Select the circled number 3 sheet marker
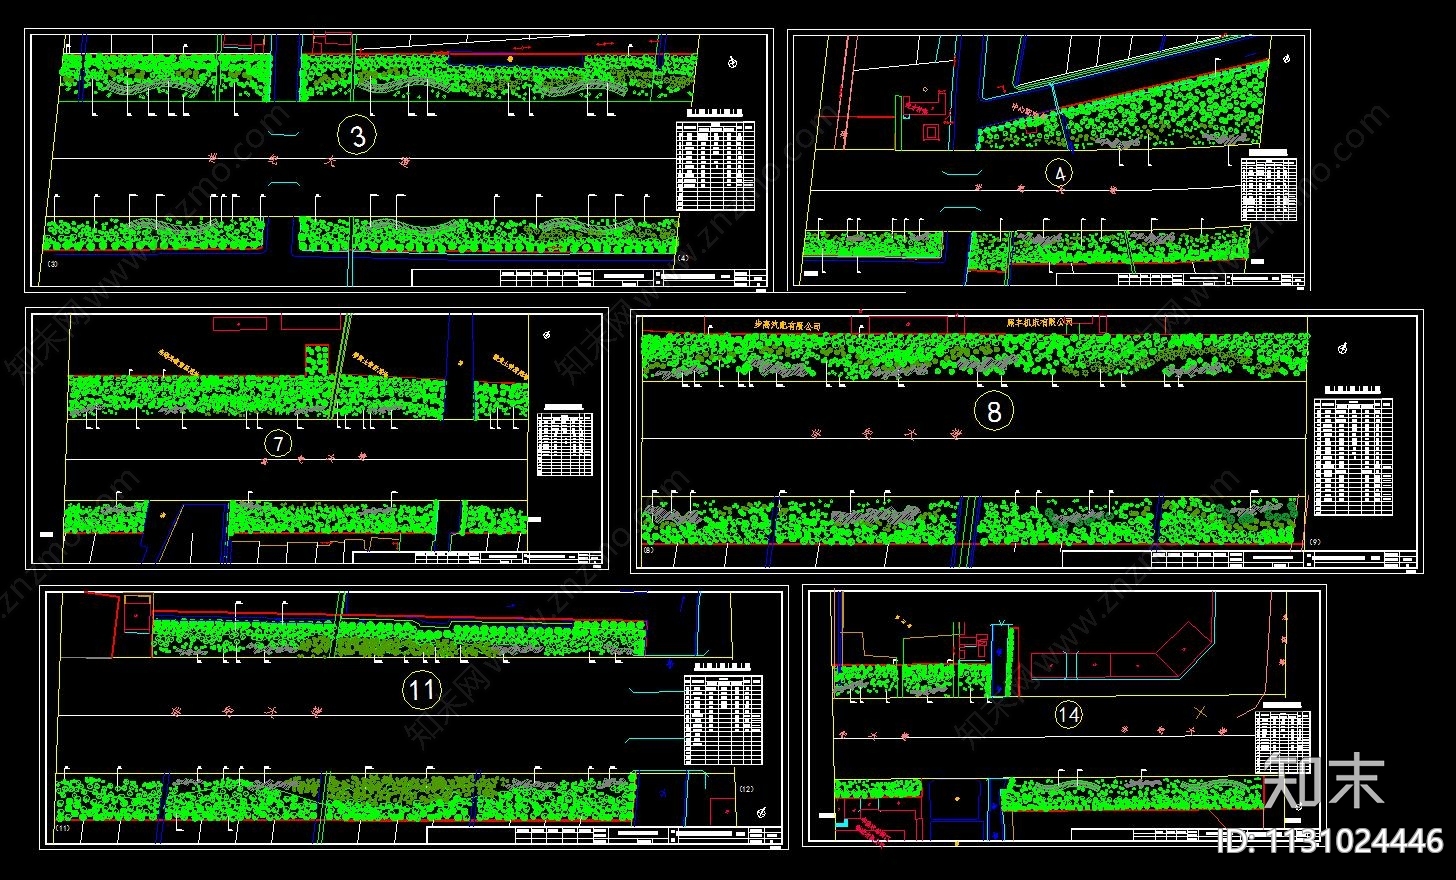Screen dimensions: 1456x880 [357, 134]
